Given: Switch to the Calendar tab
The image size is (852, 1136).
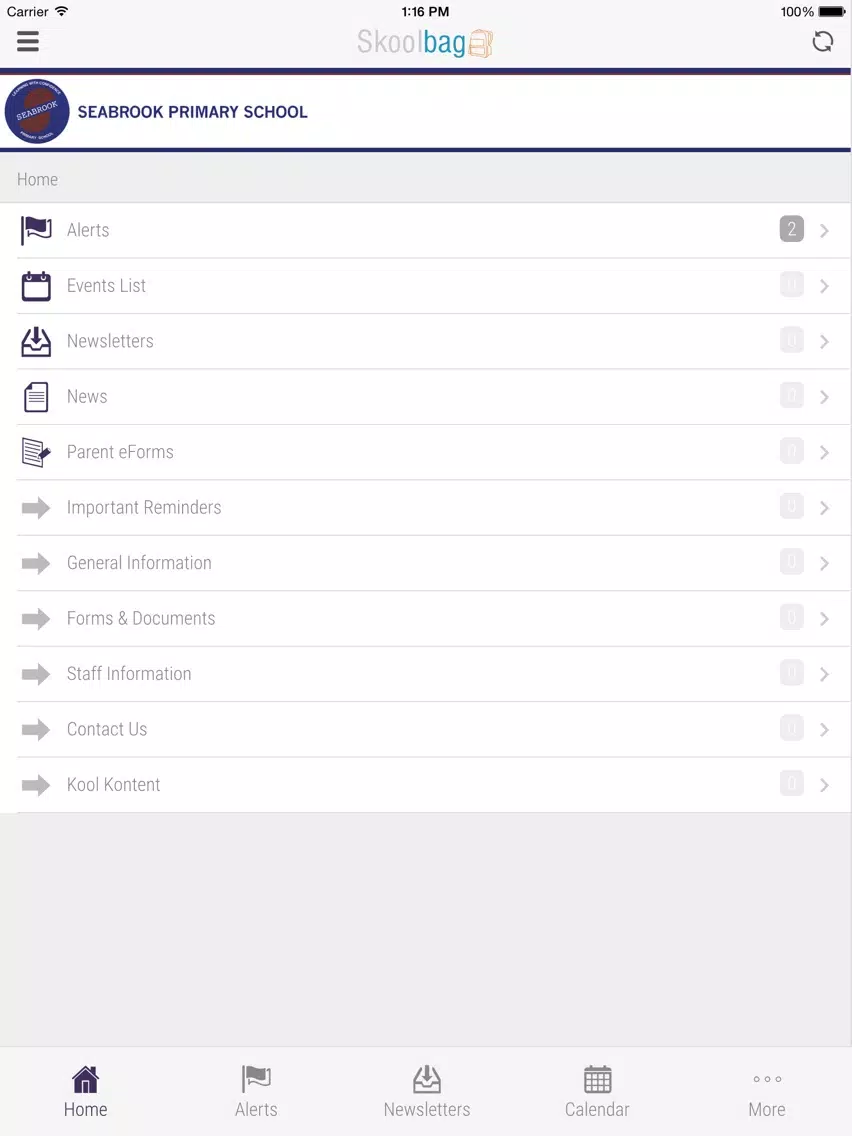Looking at the screenshot, I should [597, 1092].
